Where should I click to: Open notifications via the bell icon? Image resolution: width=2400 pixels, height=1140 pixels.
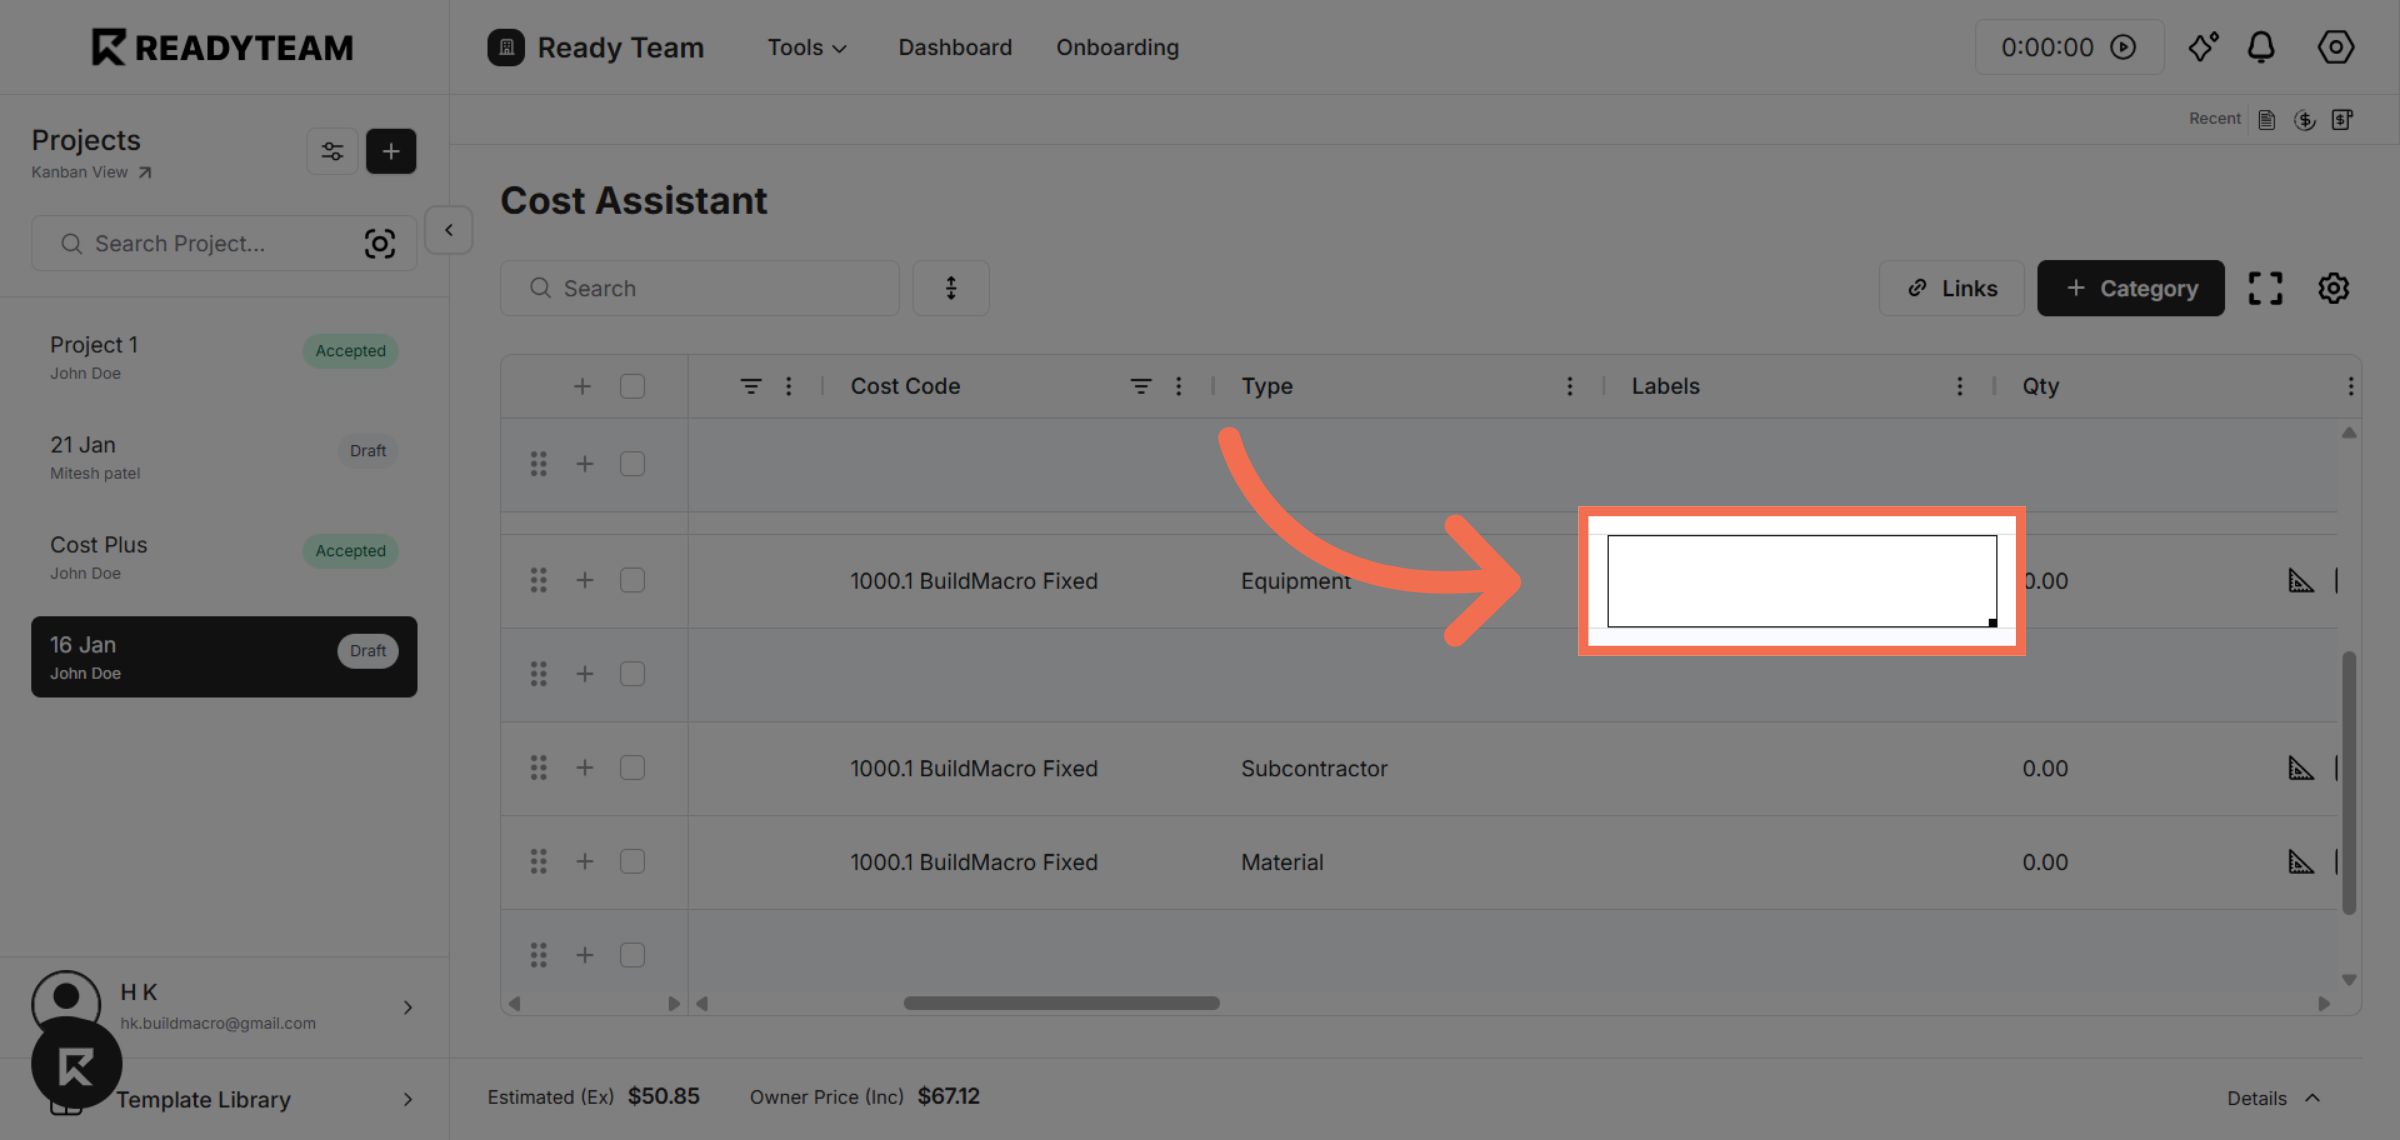point(2262,46)
